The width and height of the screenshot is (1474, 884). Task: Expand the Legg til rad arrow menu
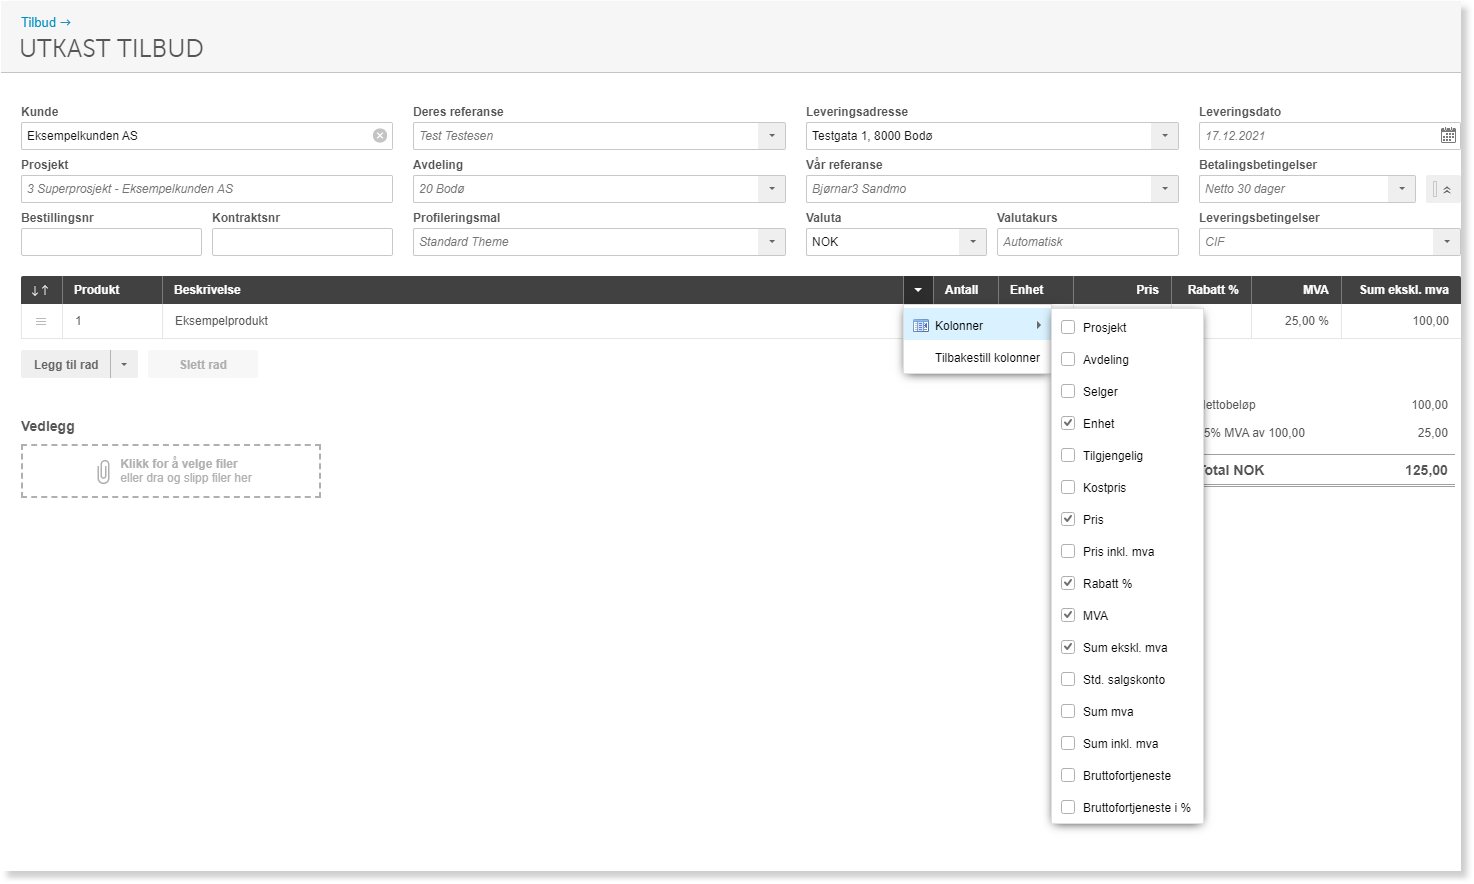click(x=124, y=365)
